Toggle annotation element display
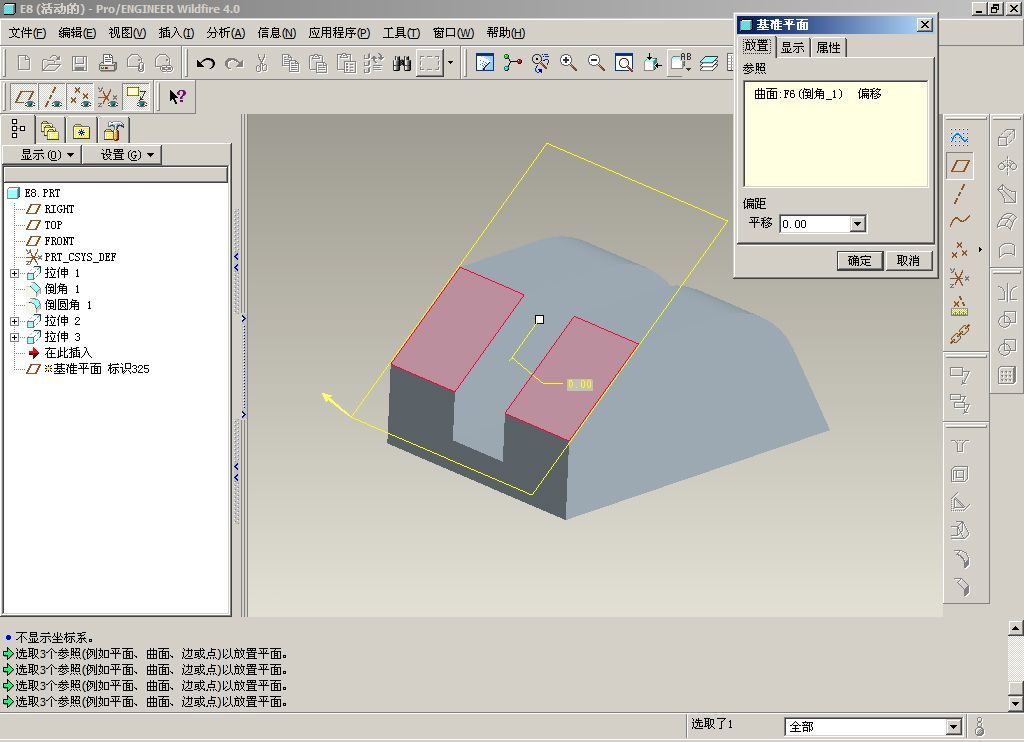 136,97
